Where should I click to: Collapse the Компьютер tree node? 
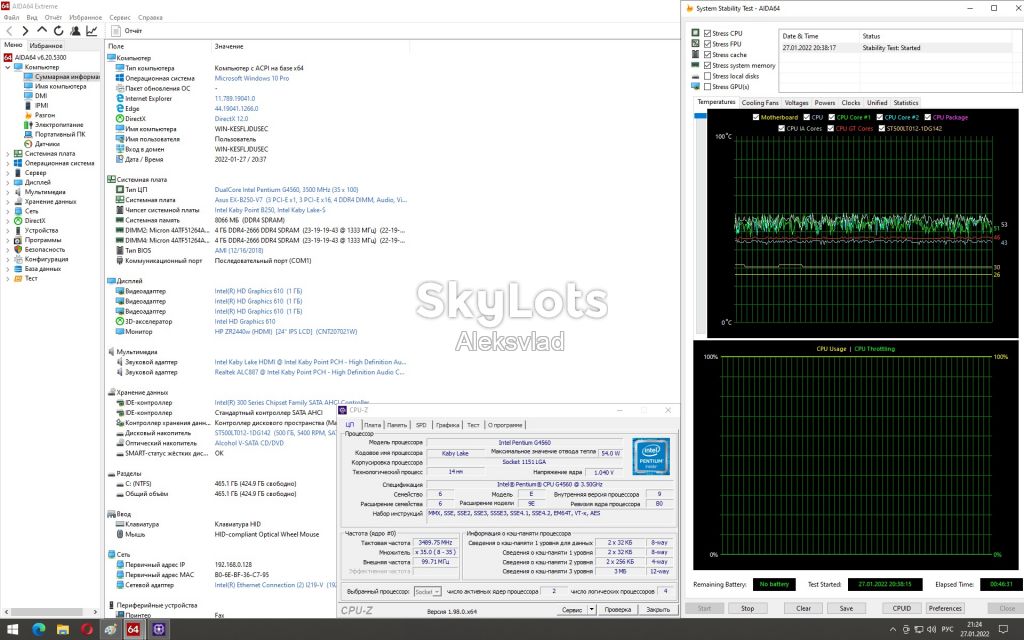point(8,67)
